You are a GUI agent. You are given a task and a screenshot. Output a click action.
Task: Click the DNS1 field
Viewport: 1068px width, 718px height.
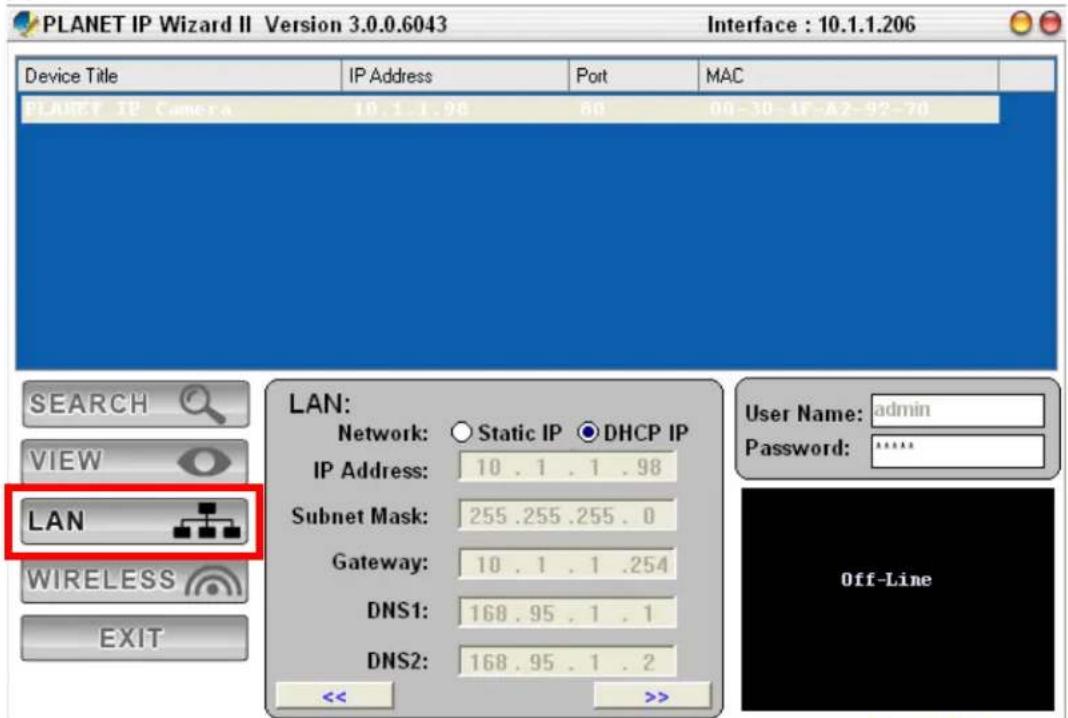pyautogui.click(x=567, y=613)
